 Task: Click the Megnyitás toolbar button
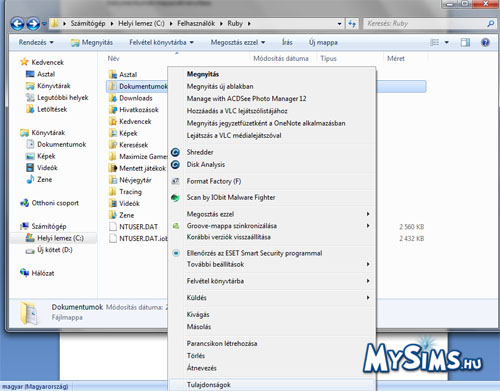coord(92,42)
